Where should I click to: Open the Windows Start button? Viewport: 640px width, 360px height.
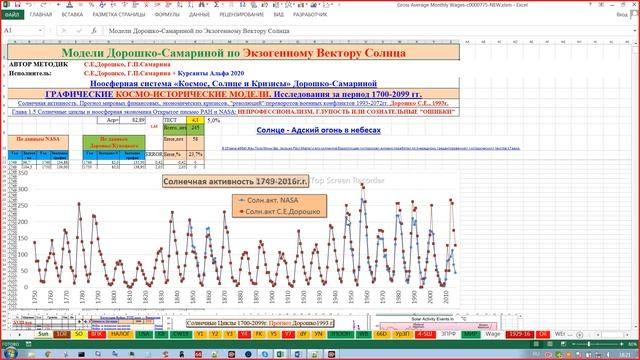pos(10,353)
